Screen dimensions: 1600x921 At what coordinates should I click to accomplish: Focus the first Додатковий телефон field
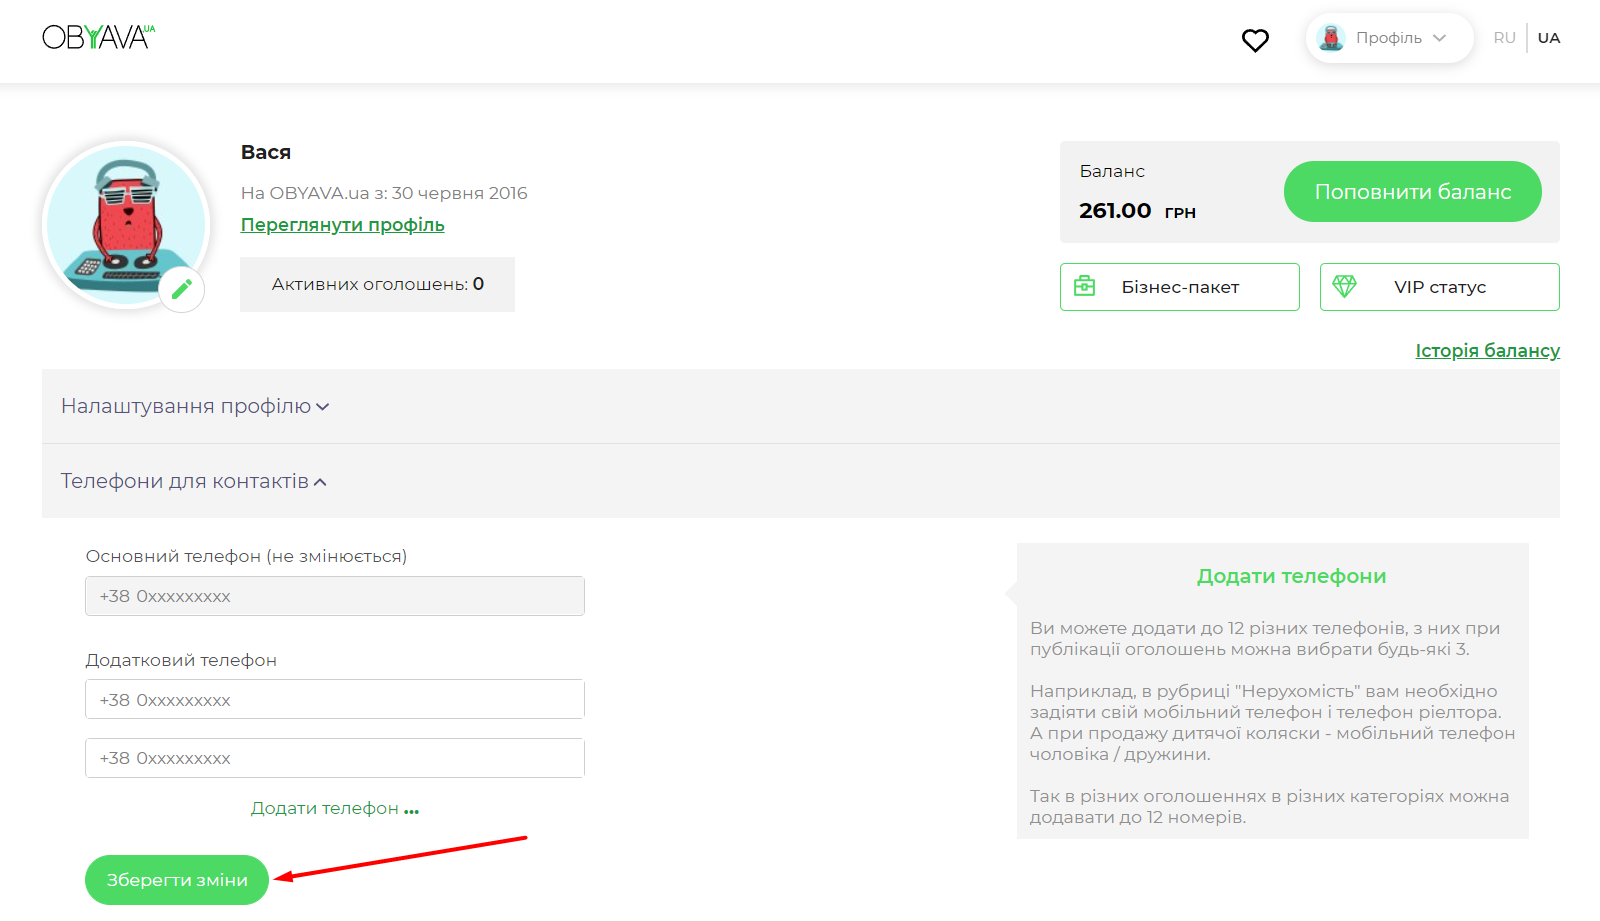pos(335,699)
